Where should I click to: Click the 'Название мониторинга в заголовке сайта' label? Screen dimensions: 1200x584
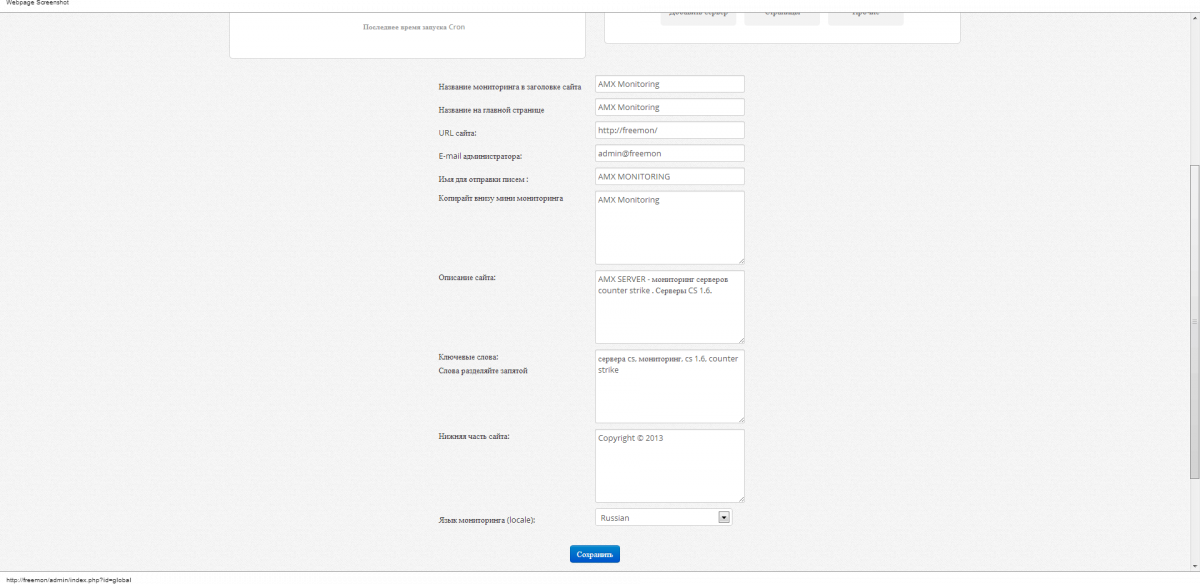click(510, 87)
